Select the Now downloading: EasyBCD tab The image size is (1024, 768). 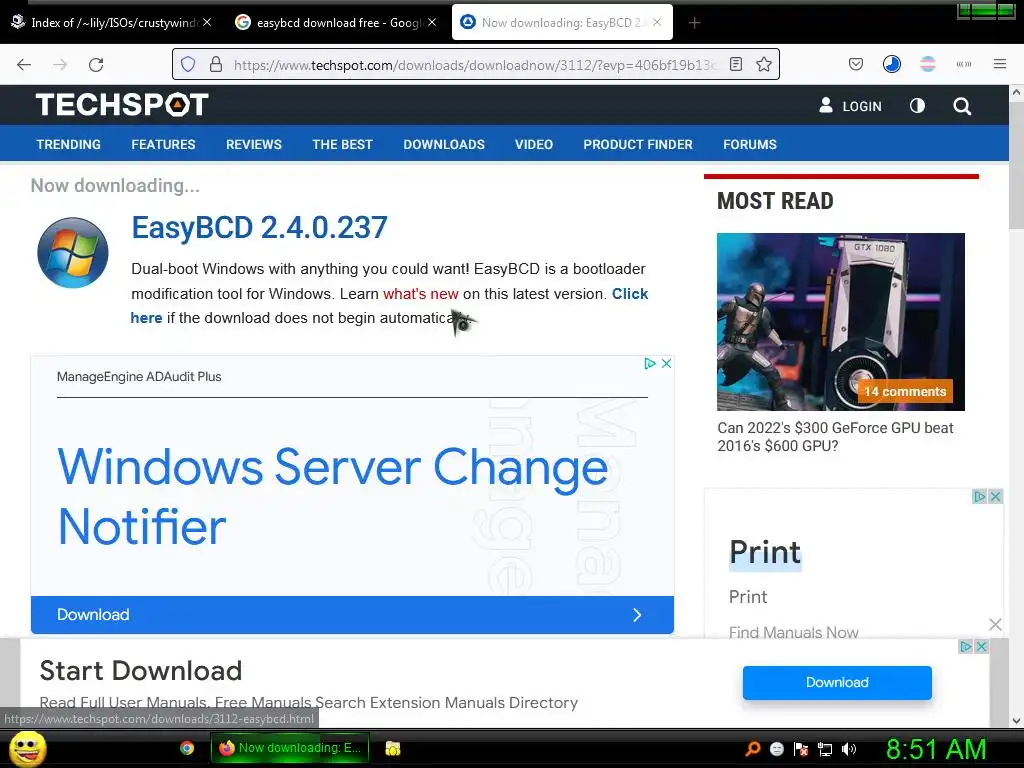[x=562, y=23]
